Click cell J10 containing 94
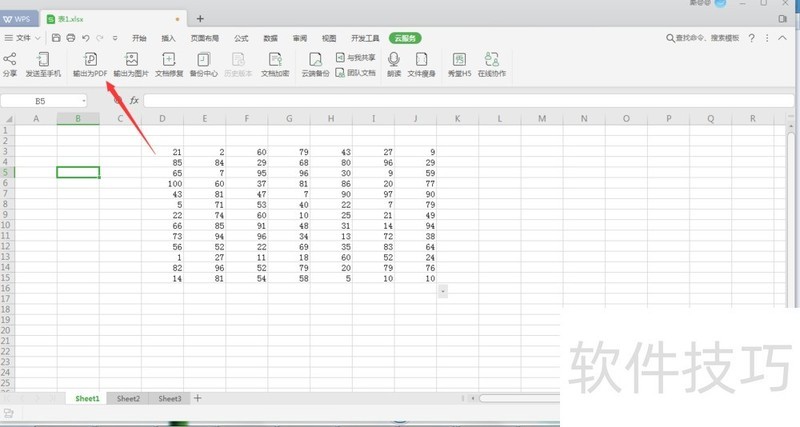This screenshot has width=800, height=427. [x=416, y=225]
